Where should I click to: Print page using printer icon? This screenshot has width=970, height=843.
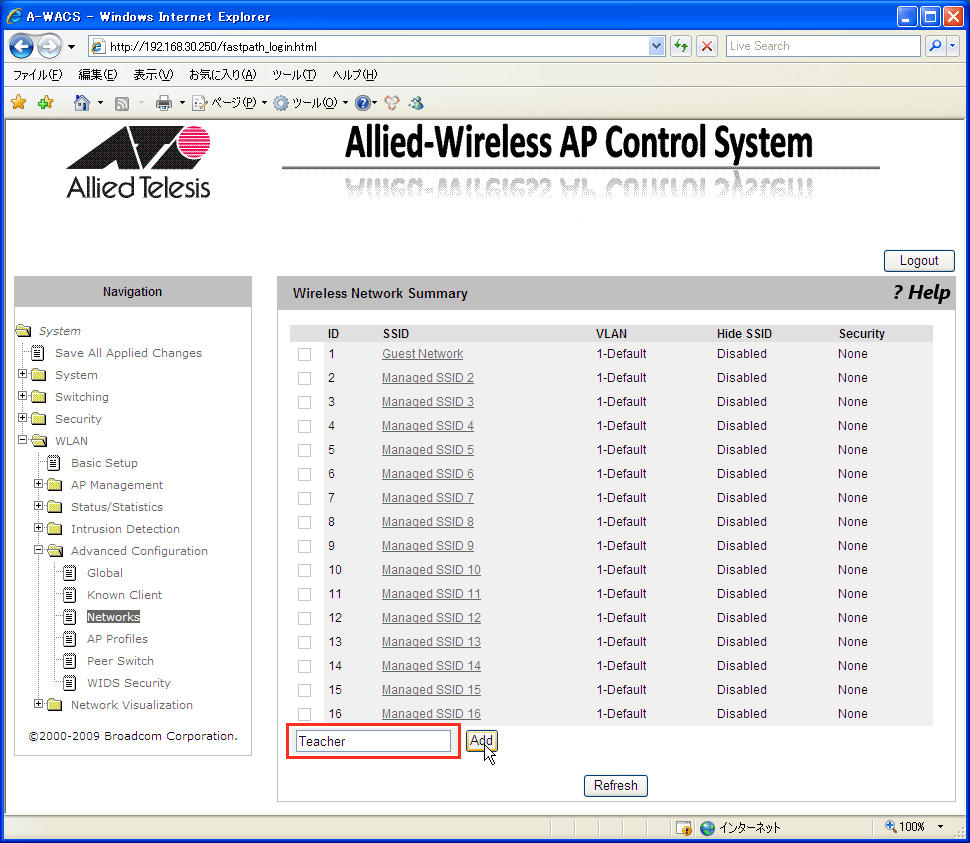point(163,103)
